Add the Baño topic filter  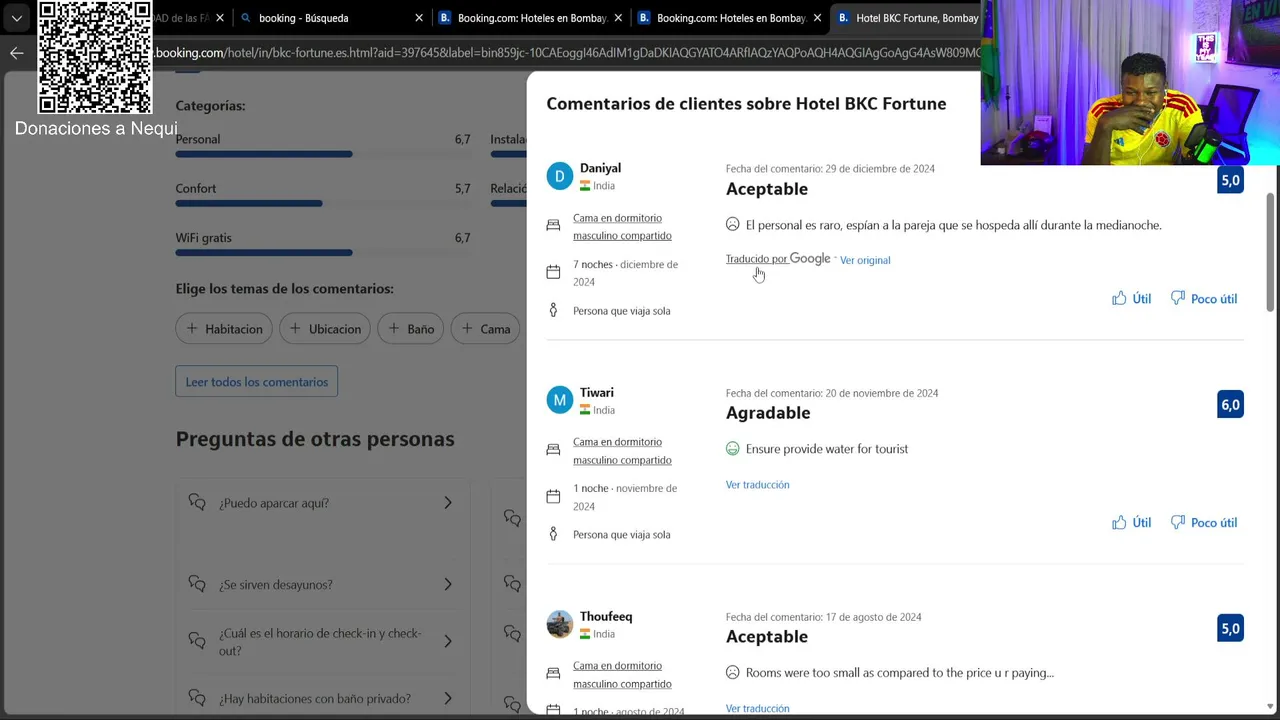pyautogui.click(x=411, y=329)
